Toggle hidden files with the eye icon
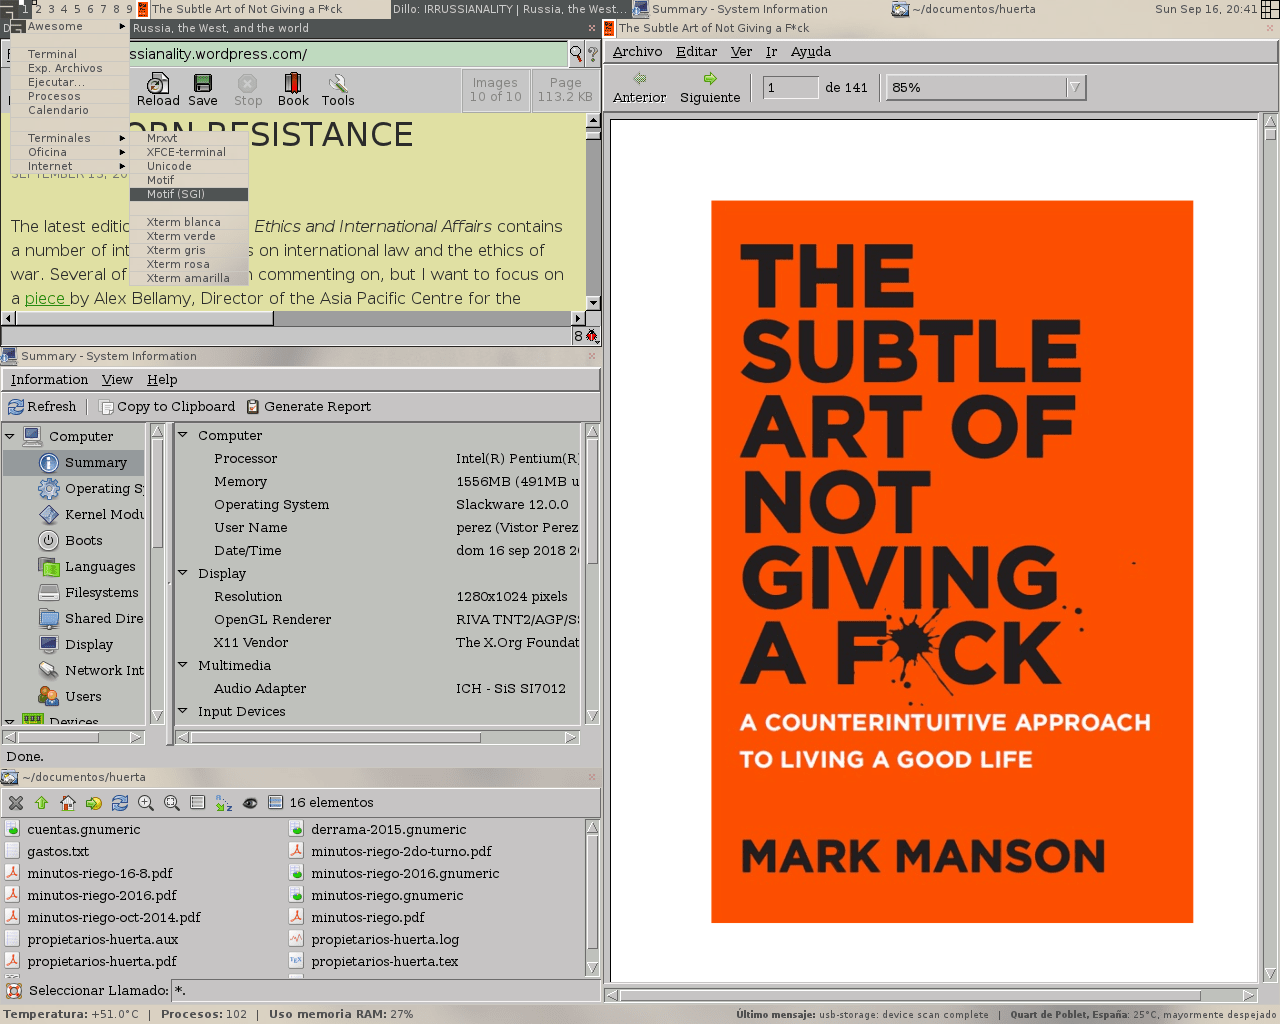The width and height of the screenshot is (1280, 1024). pos(250,803)
